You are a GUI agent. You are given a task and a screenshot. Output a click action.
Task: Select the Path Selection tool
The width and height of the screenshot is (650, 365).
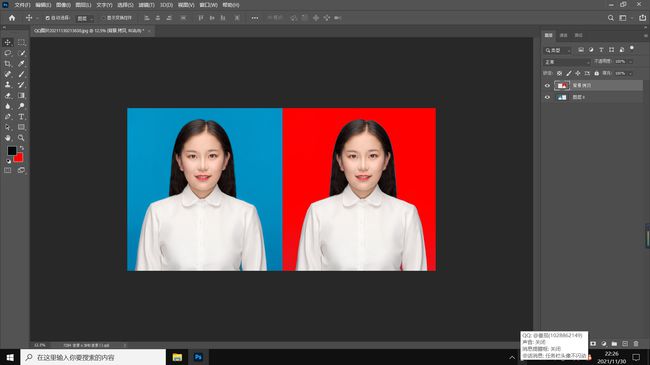(x=7, y=127)
